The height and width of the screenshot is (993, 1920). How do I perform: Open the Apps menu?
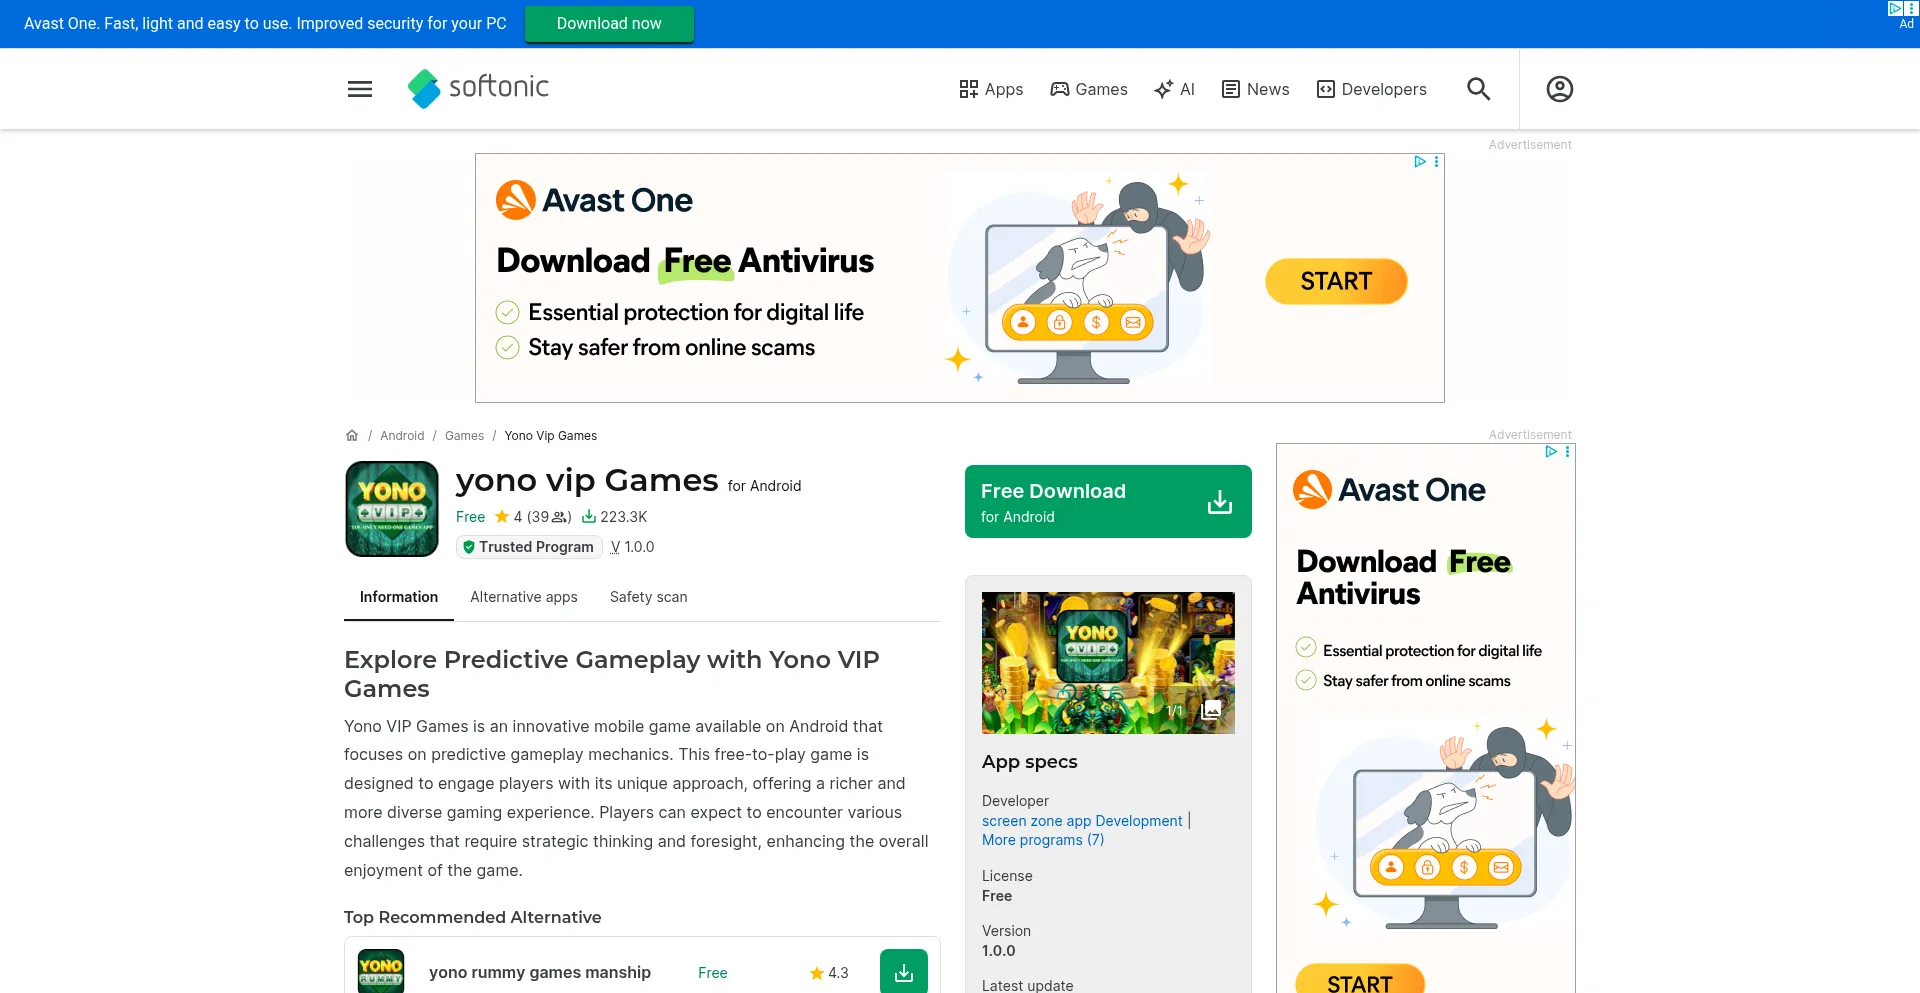(x=991, y=89)
